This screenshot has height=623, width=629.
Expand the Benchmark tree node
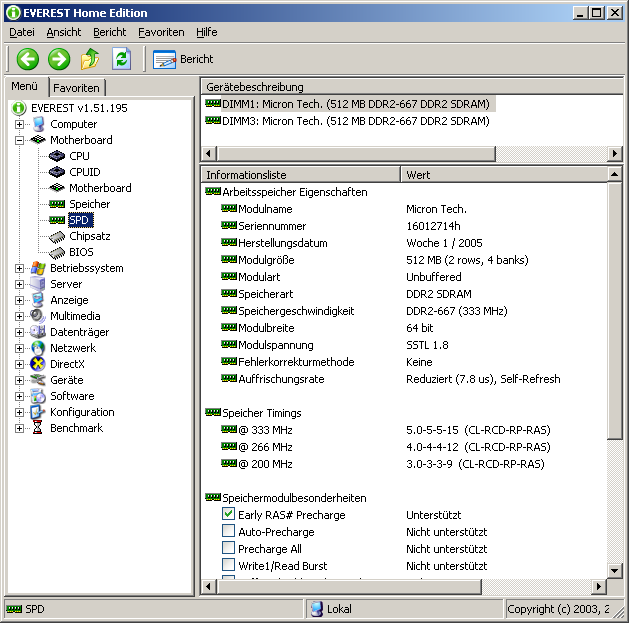tap(19, 428)
